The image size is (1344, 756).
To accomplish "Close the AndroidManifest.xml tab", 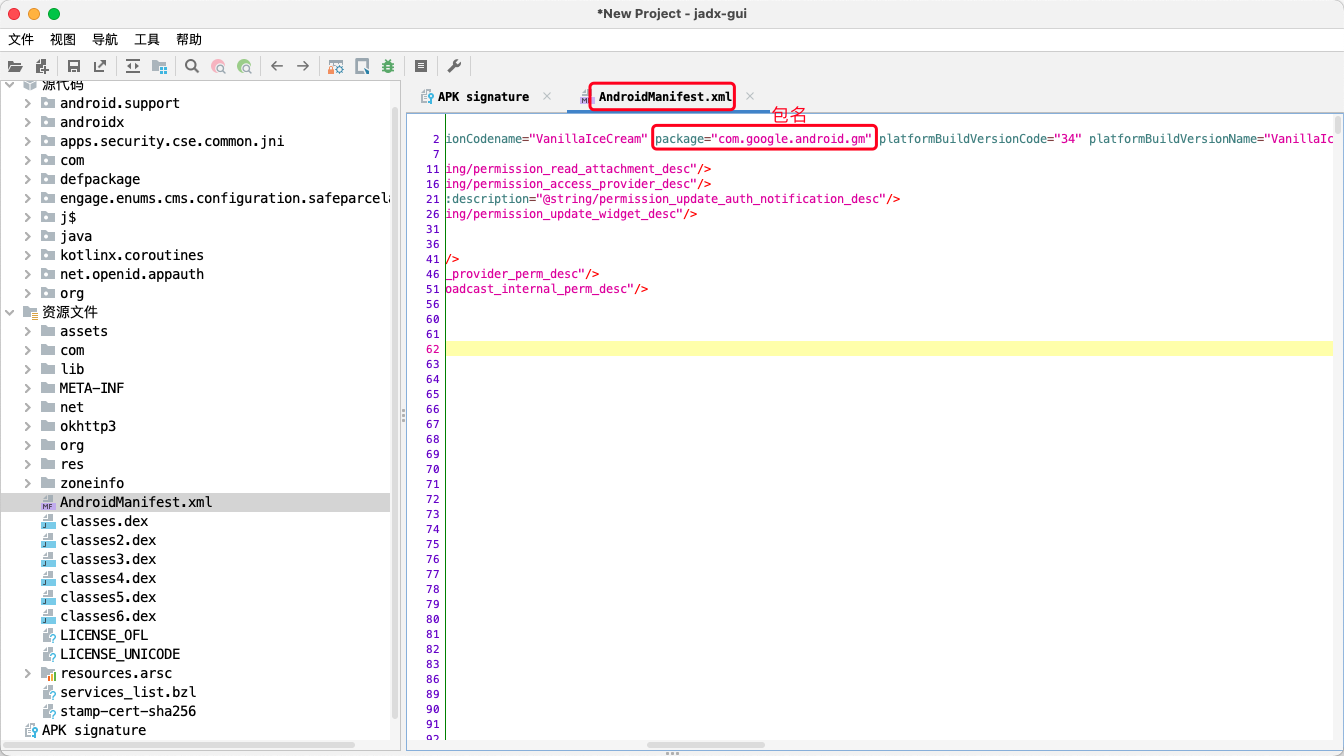I will pos(750,97).
